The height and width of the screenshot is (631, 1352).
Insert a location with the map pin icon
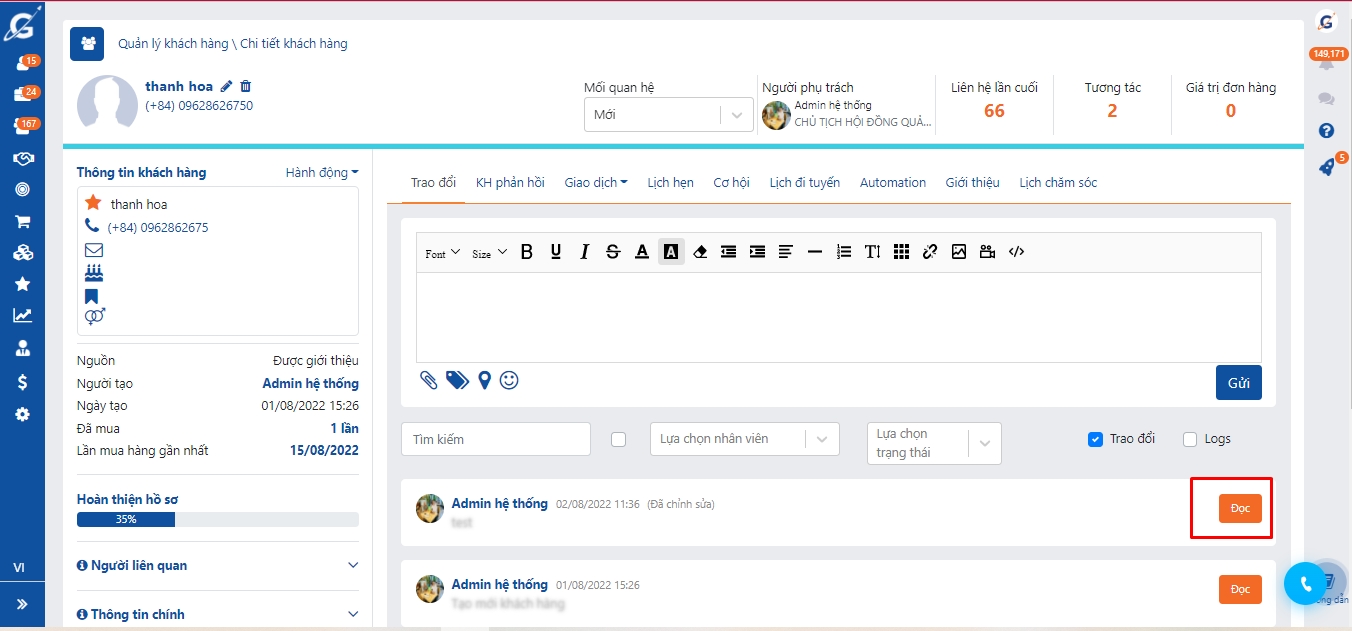point(485,380)
